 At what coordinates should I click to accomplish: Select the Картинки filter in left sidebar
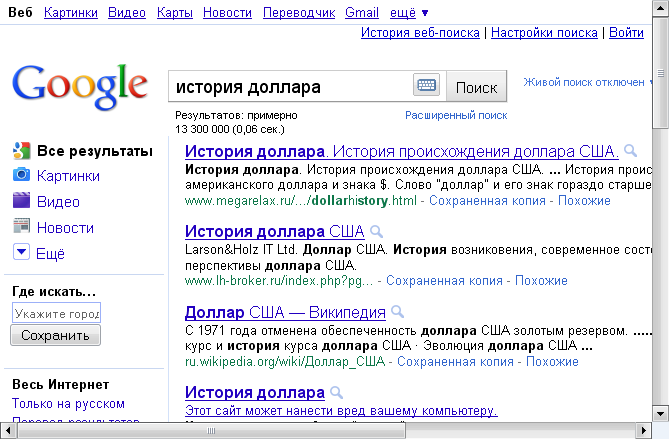(68, 176)
